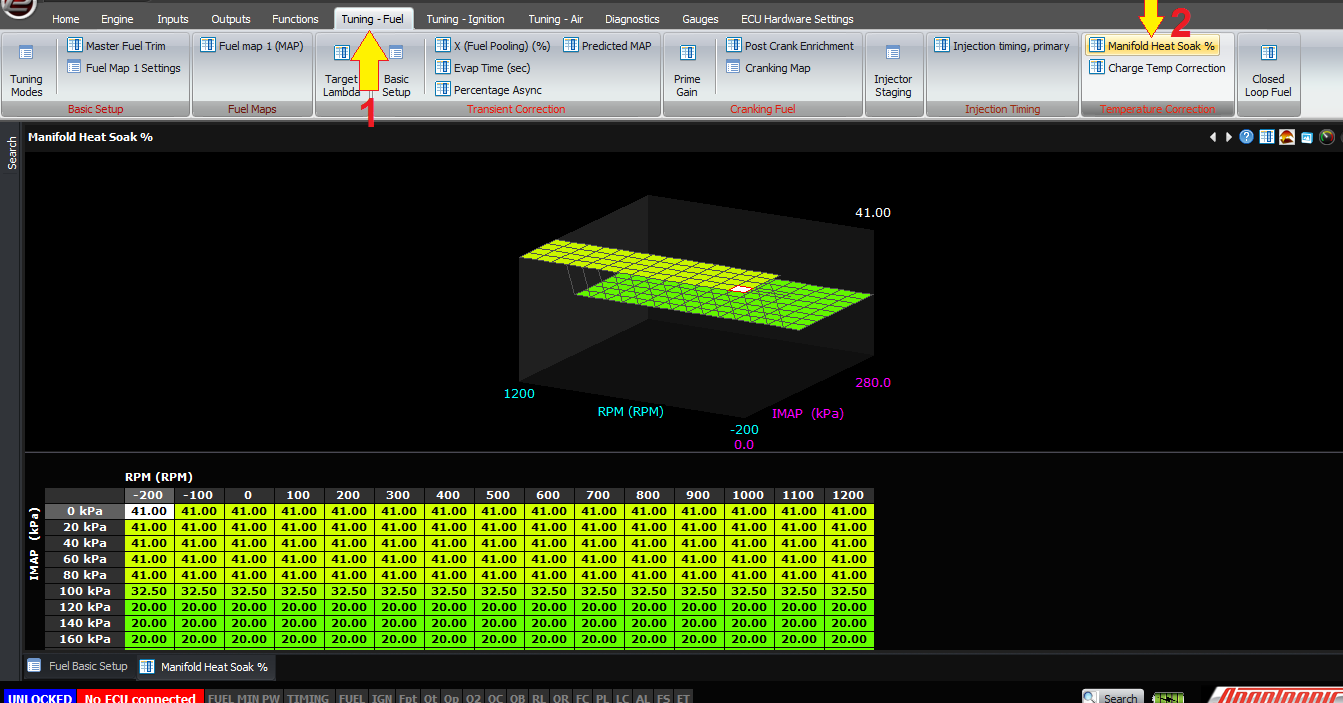Select the 160 kPa row header
The width and height of the screenshot is (1343, 703).
coord(86,639)
